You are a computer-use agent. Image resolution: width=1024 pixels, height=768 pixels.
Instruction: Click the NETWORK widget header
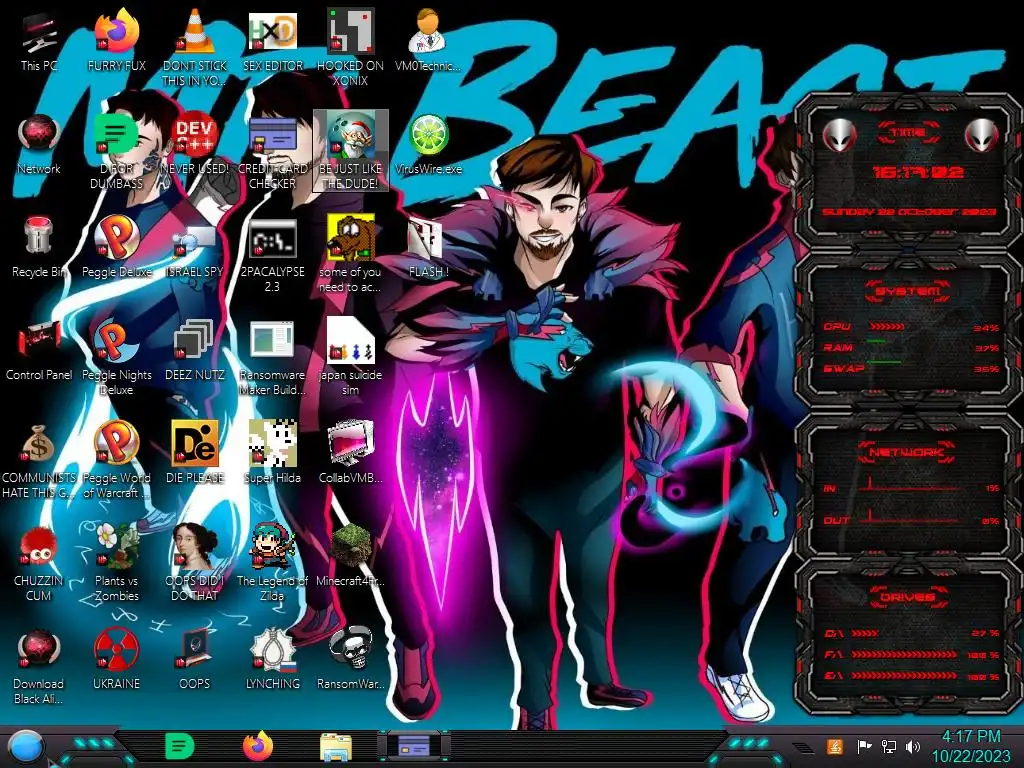[906, 451]
